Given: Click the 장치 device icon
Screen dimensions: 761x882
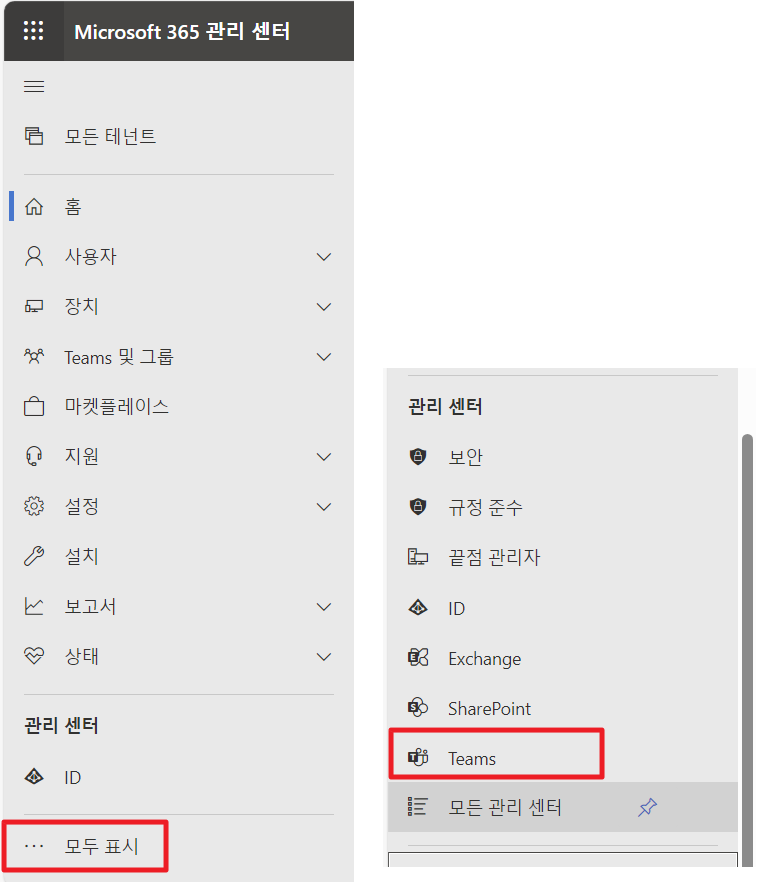Looking at the screenshot, I should coord(34,307).
